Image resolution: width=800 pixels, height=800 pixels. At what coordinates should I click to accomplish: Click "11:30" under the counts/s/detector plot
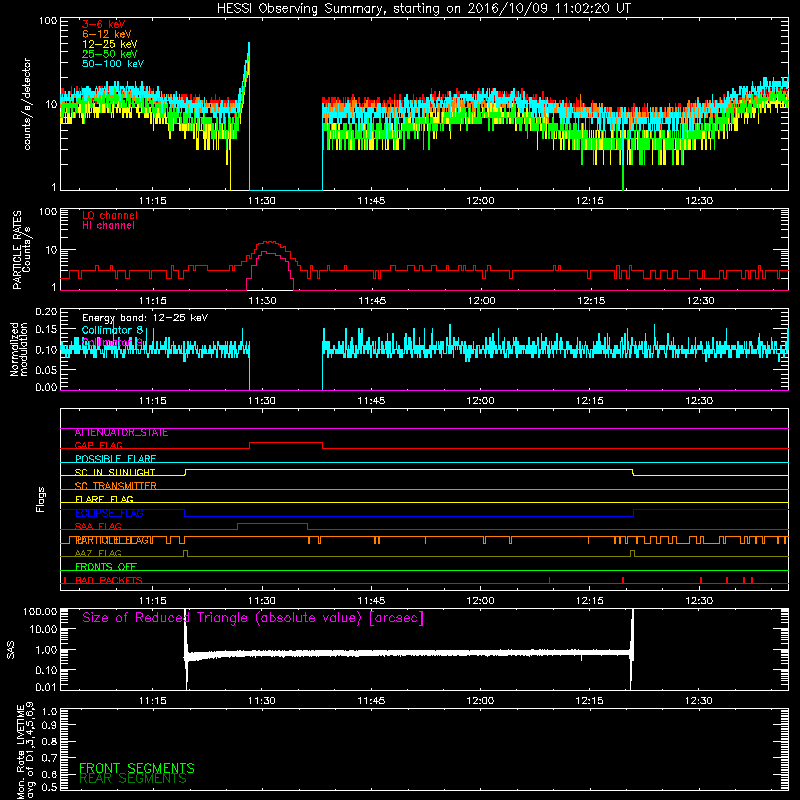(x=262, y=201)
